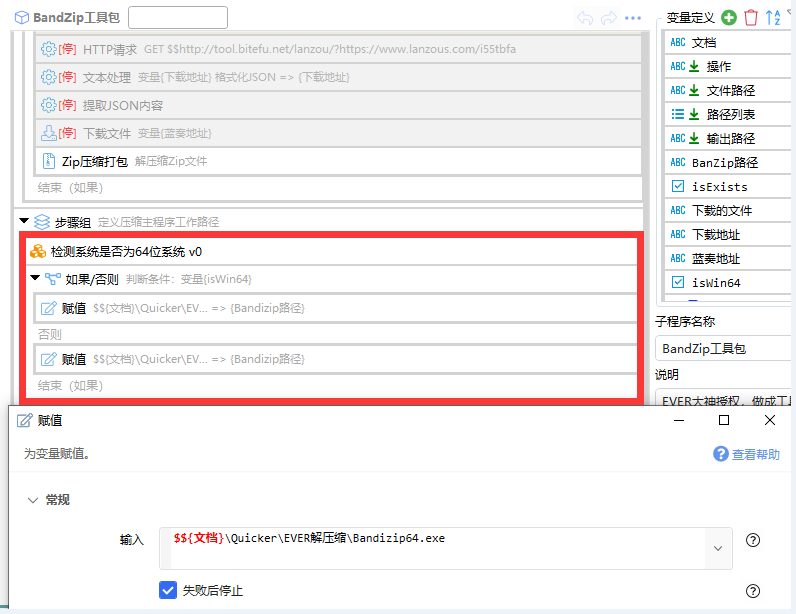Select the 检测系统是否为64位系统 step
The width and height of the screenshot is (796, 614).
pos(331,251)
